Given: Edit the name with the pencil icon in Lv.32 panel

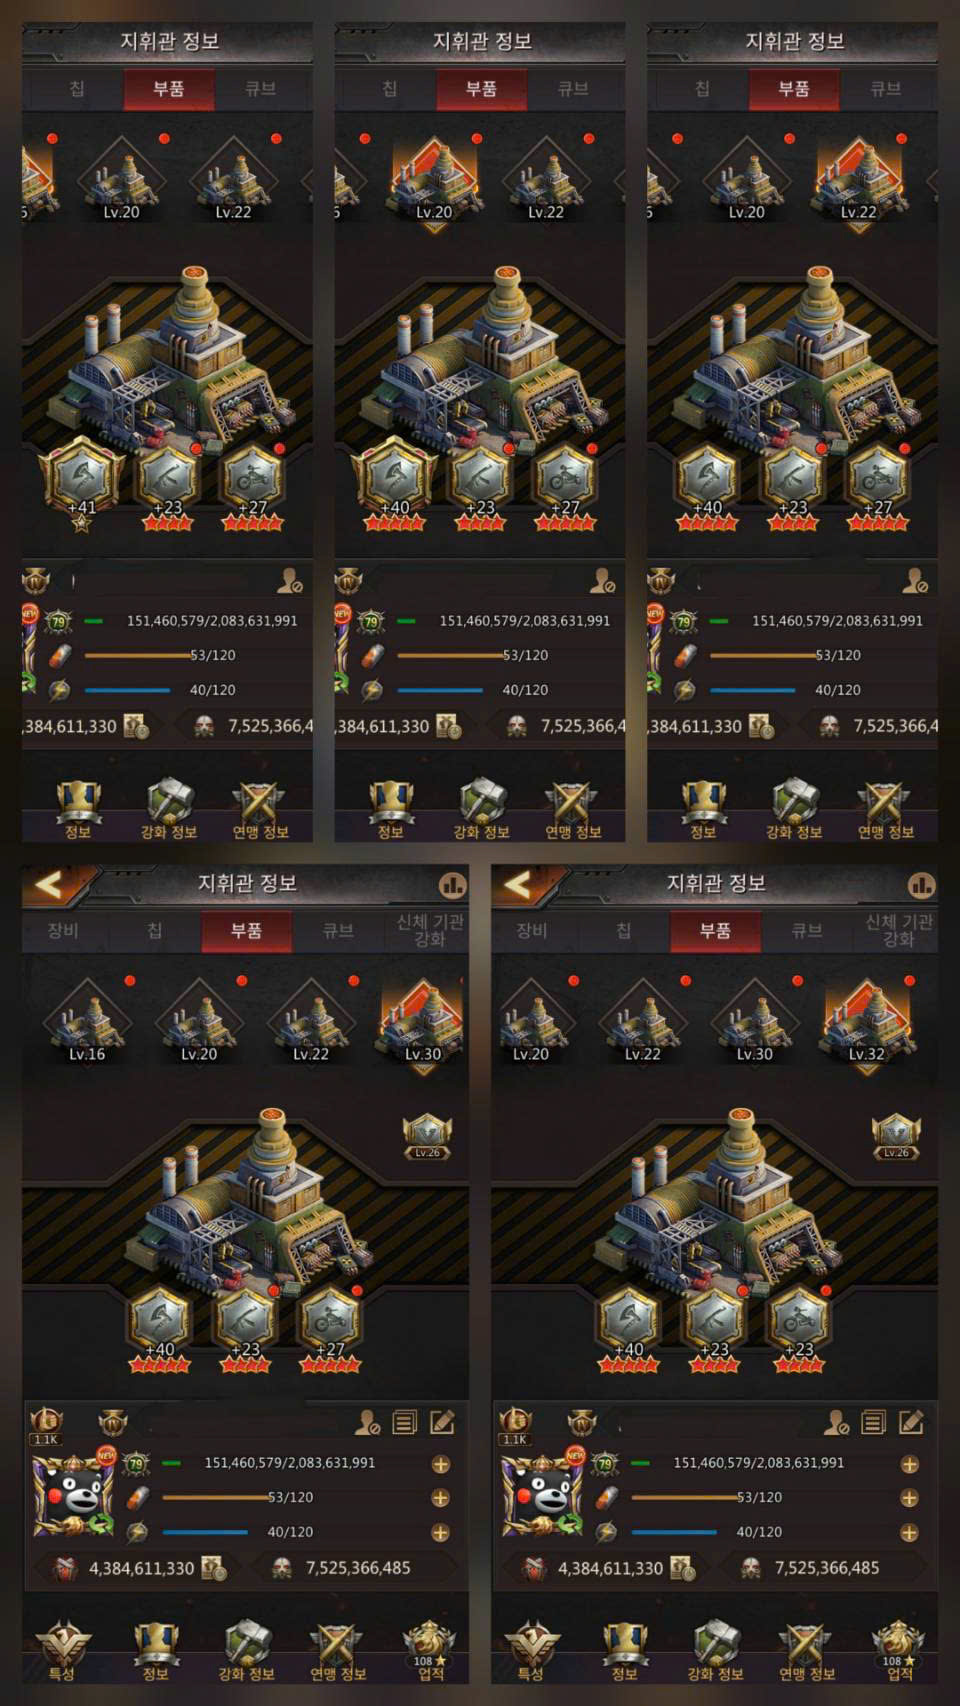Looking at the screenshot, I should point(911,1421).
